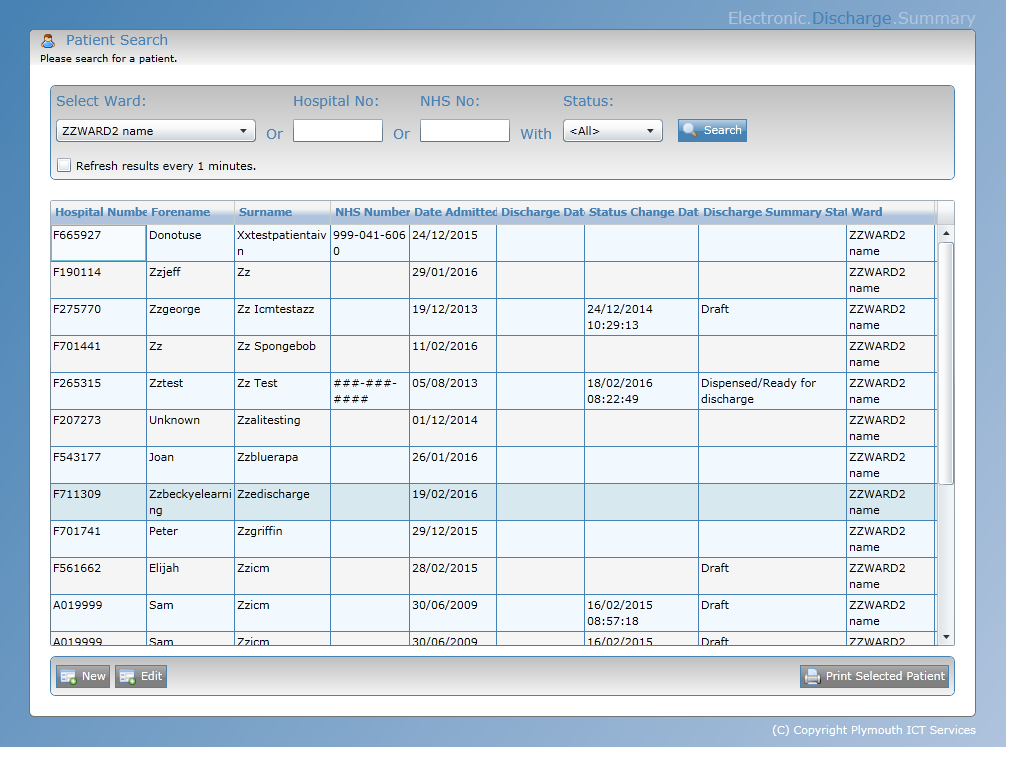The width and height of the screenshot is (1034, 778).
Task: Click Print Selected Patient button
Action: coord(875,676)
